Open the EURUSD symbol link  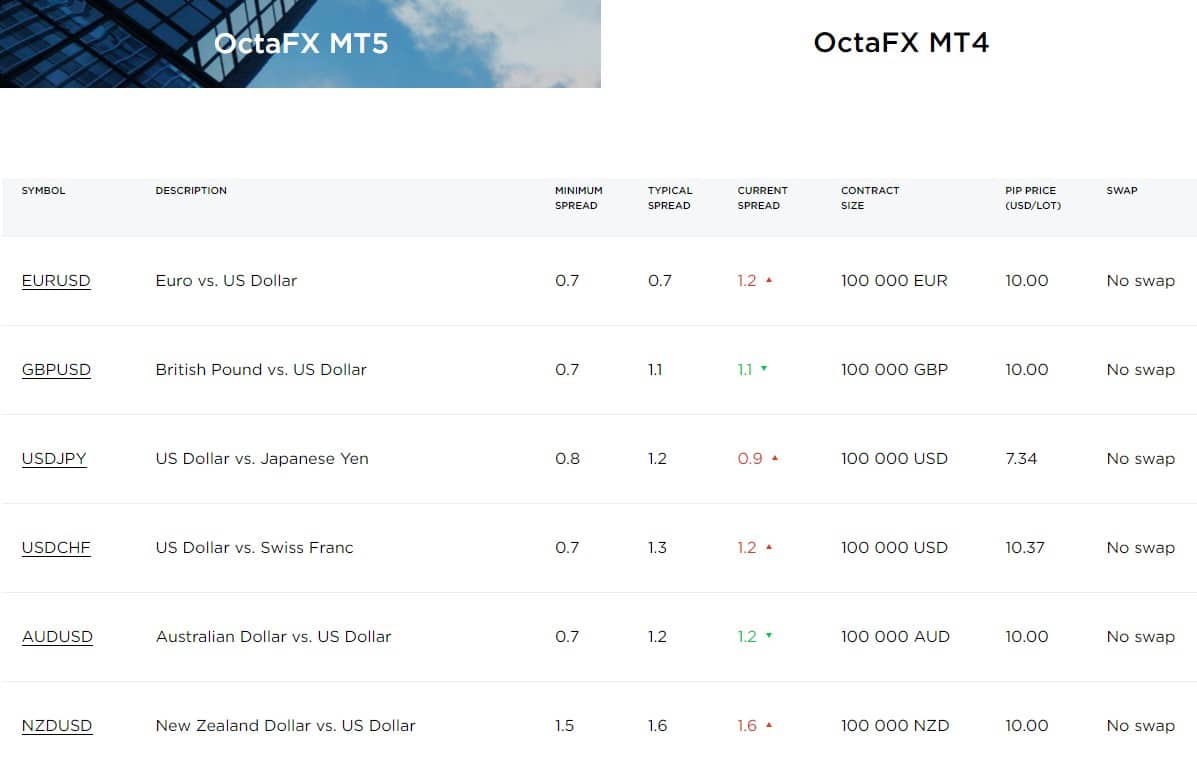pos(56,281)
